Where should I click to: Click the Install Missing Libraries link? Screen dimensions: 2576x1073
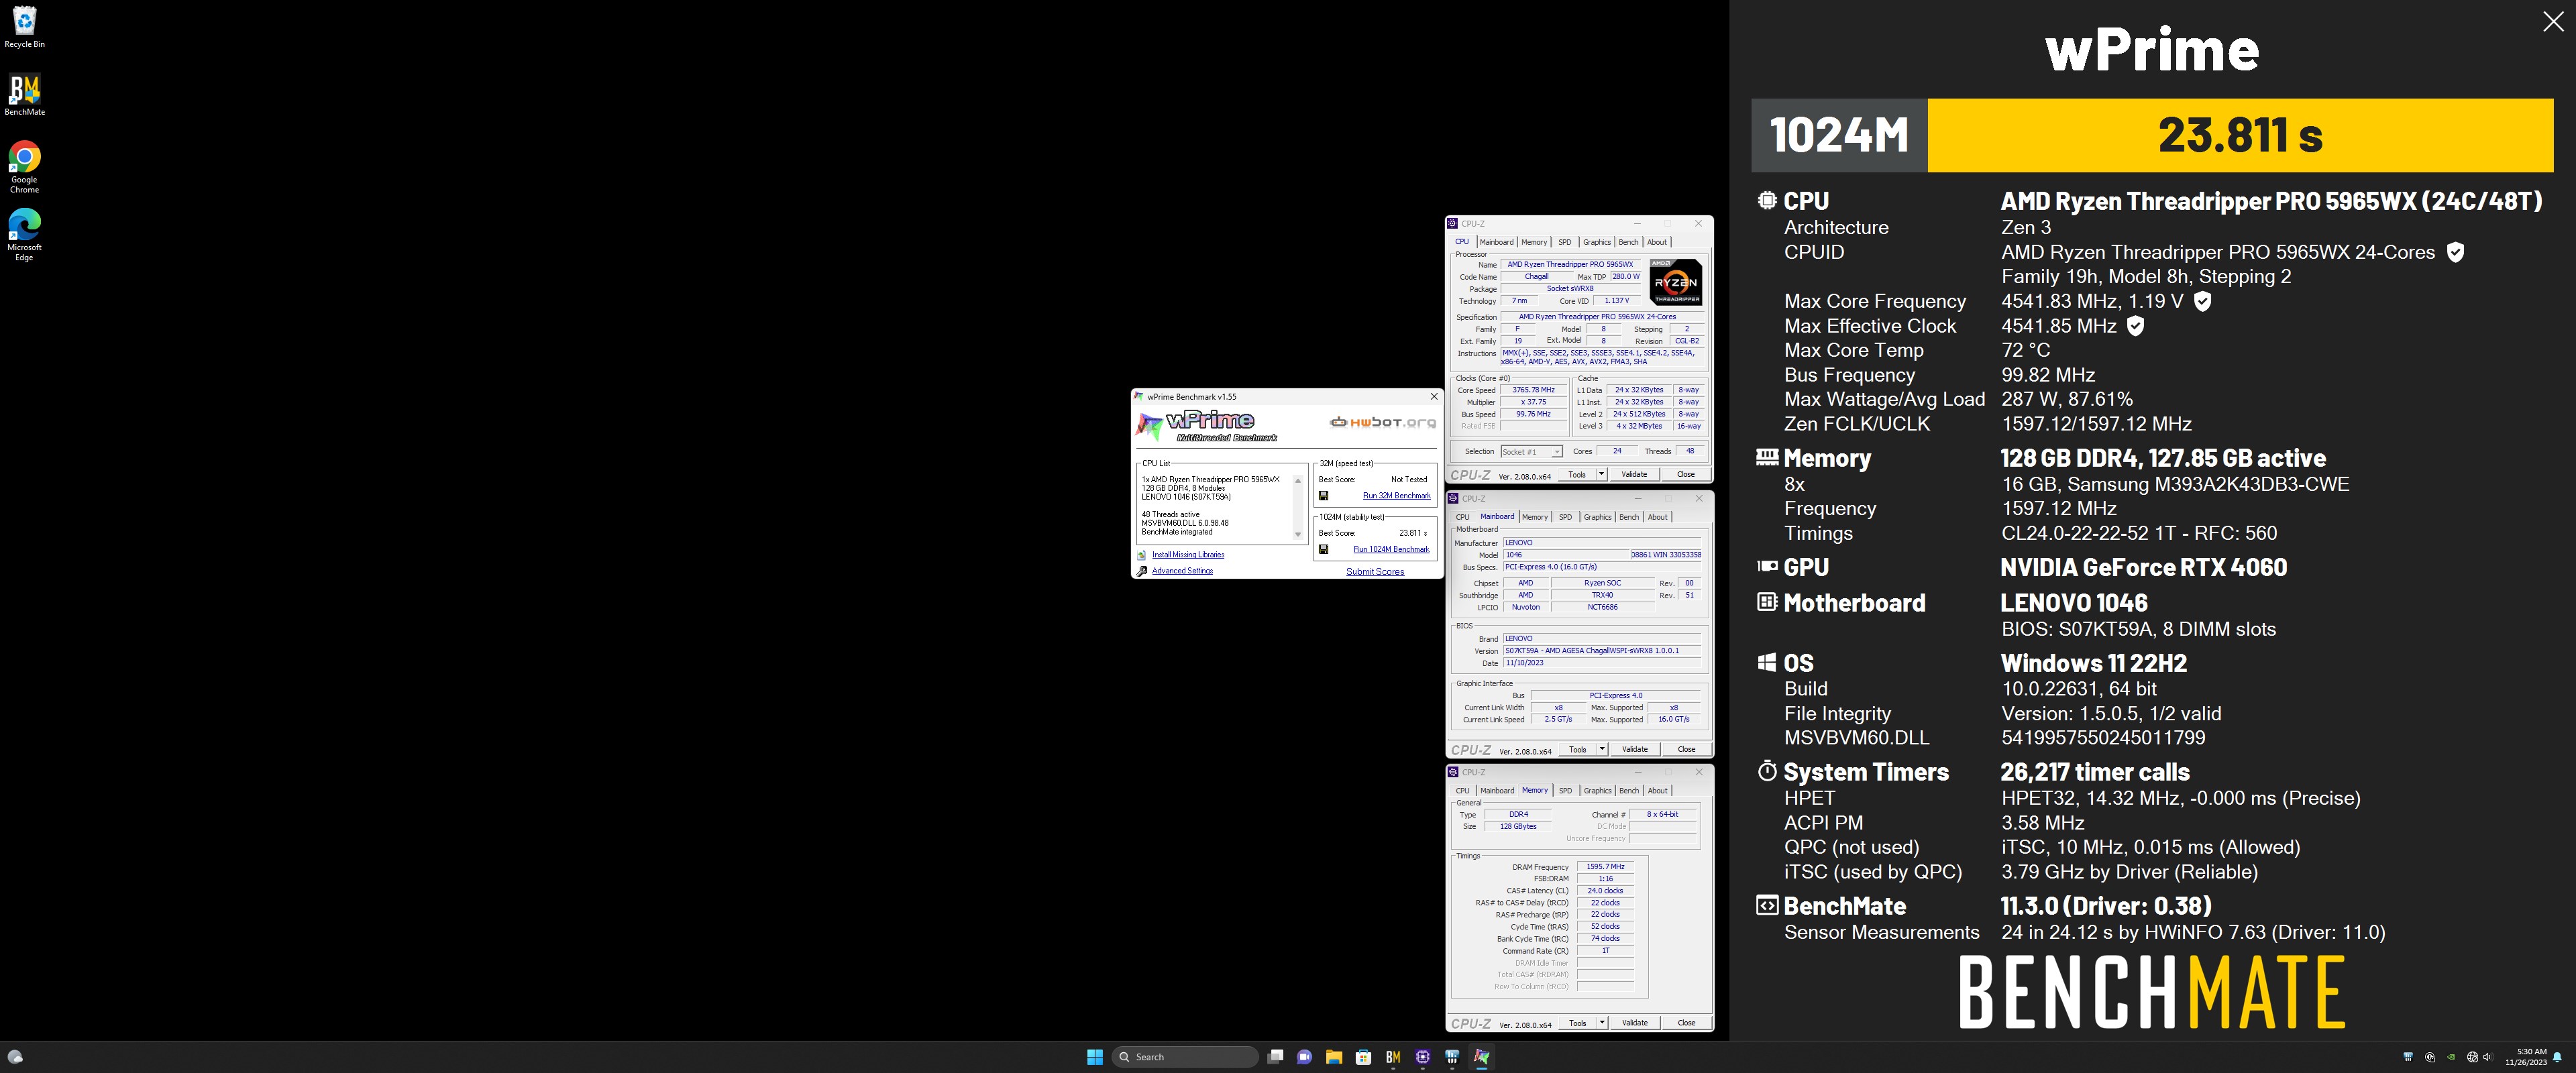1188,555
